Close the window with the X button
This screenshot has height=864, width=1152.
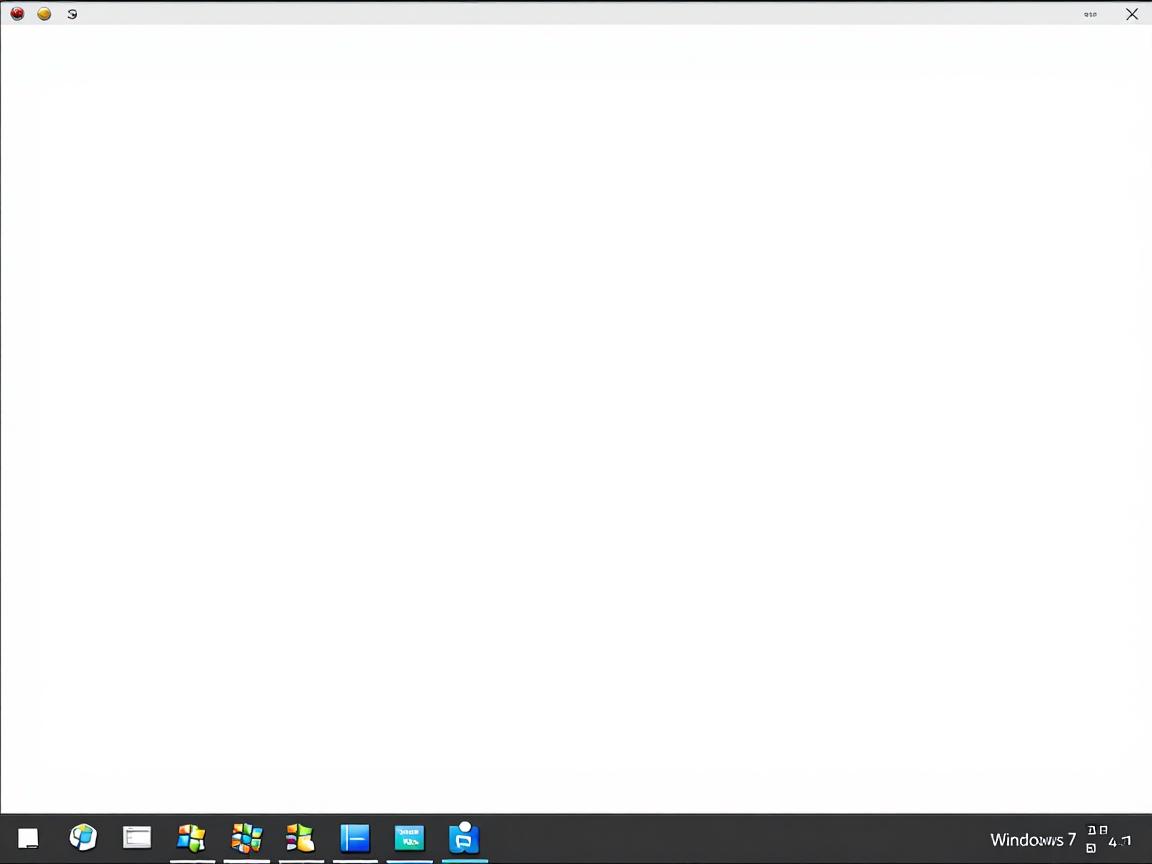pos(1132,14)
